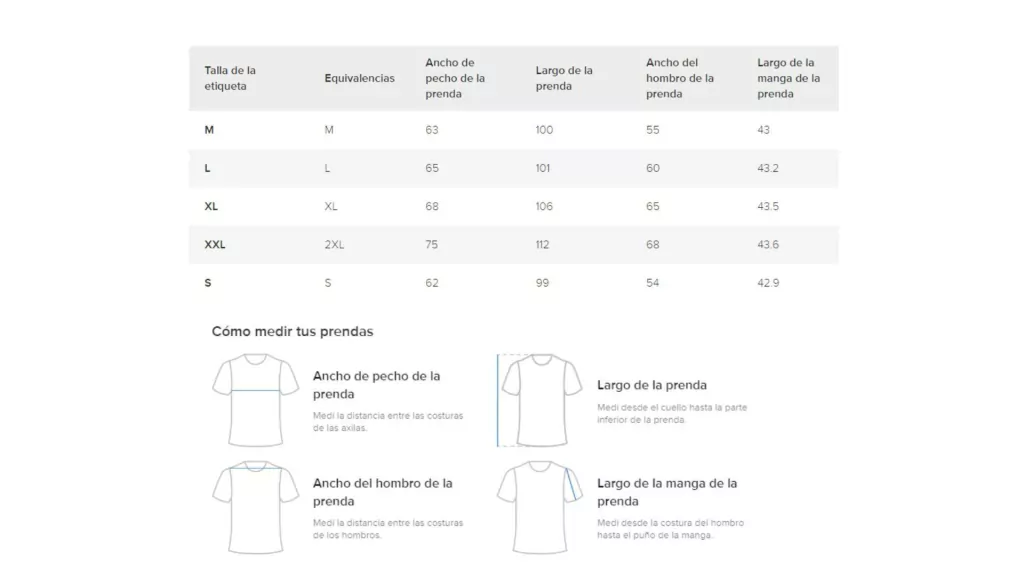Click the chest width t-shirt diagram
1024x576 pixels.
click(x=256, y=400)
